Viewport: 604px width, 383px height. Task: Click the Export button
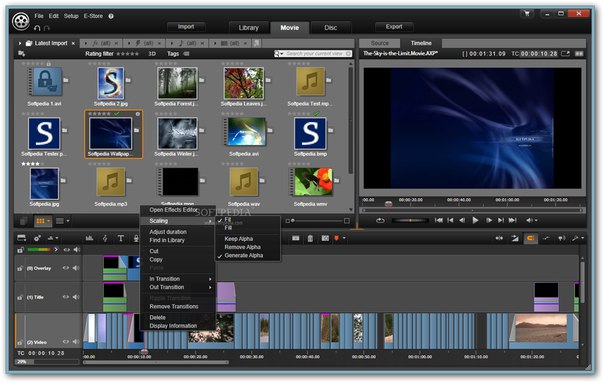click(x=394, y=27)
